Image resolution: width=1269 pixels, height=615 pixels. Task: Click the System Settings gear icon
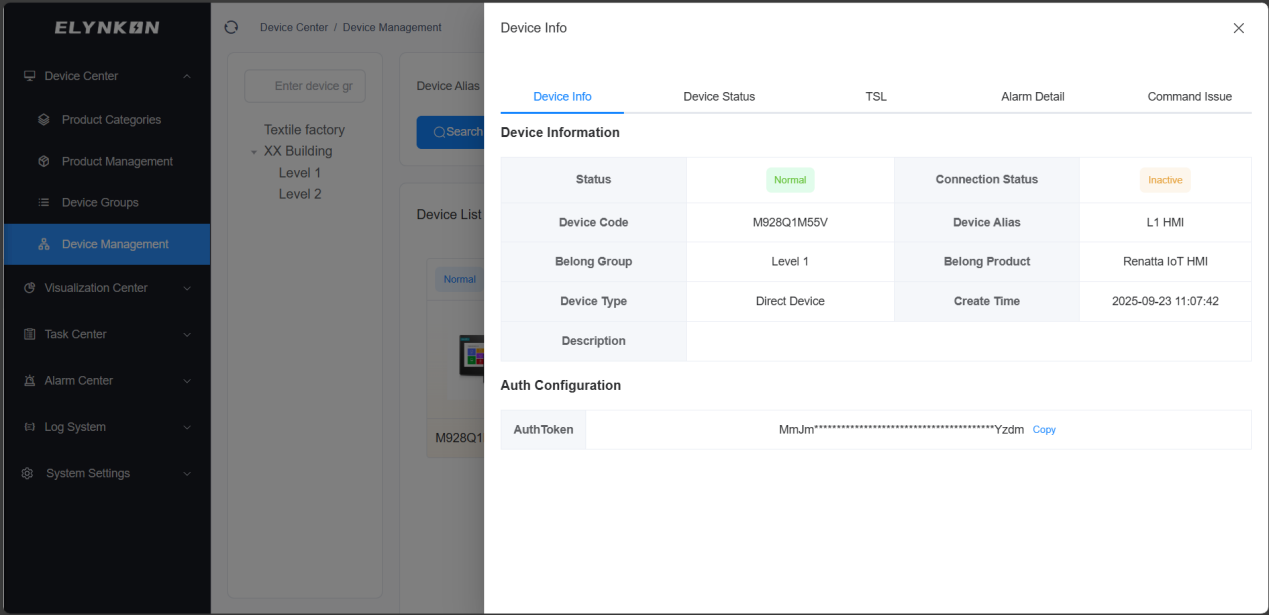[28, 474]
